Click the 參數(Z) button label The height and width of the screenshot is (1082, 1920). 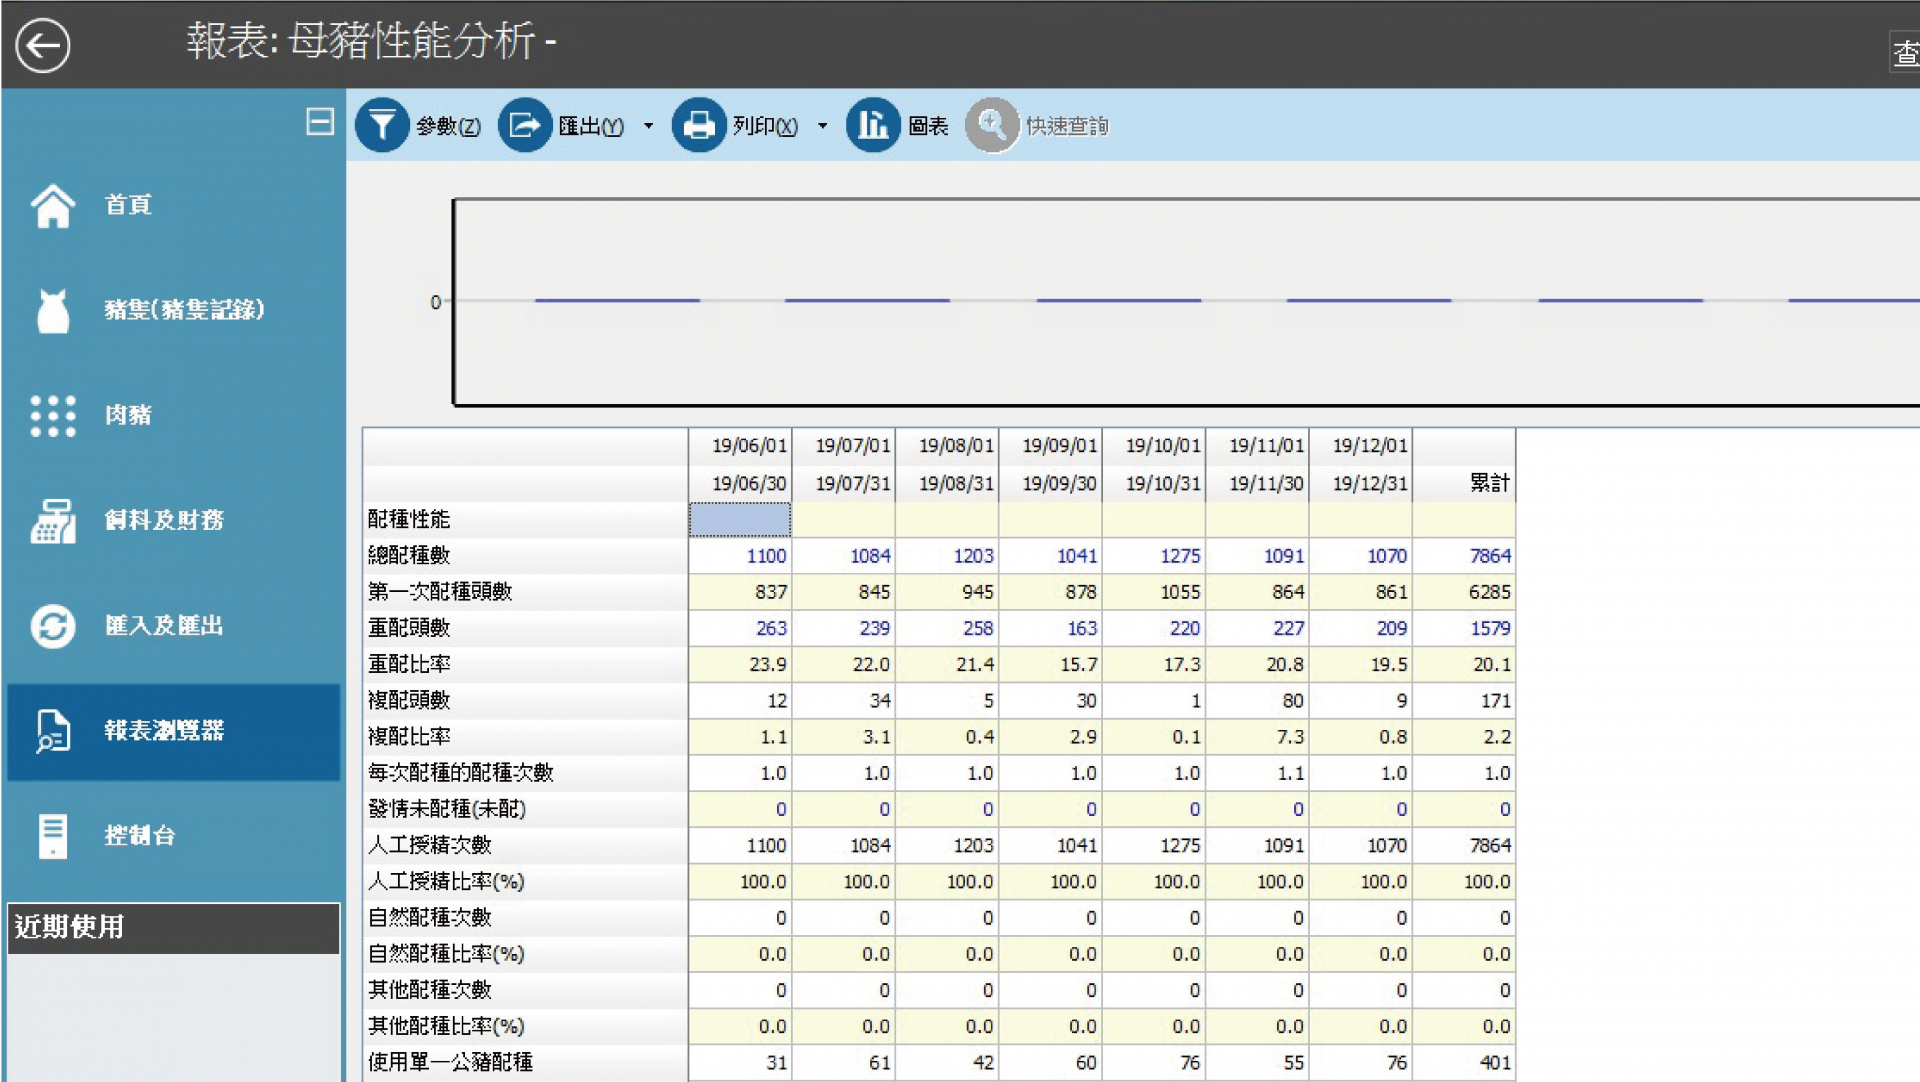click(448, 126)
